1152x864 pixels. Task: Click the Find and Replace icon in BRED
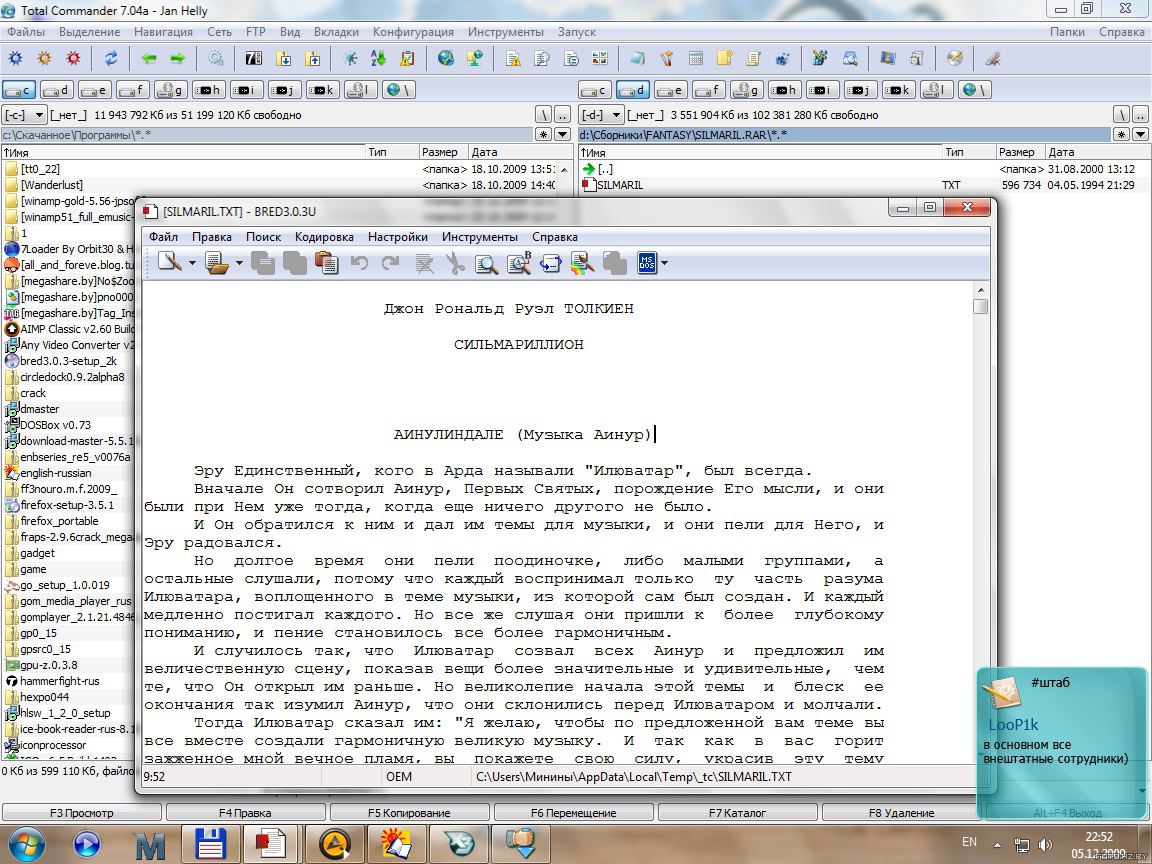pos(518,262)
